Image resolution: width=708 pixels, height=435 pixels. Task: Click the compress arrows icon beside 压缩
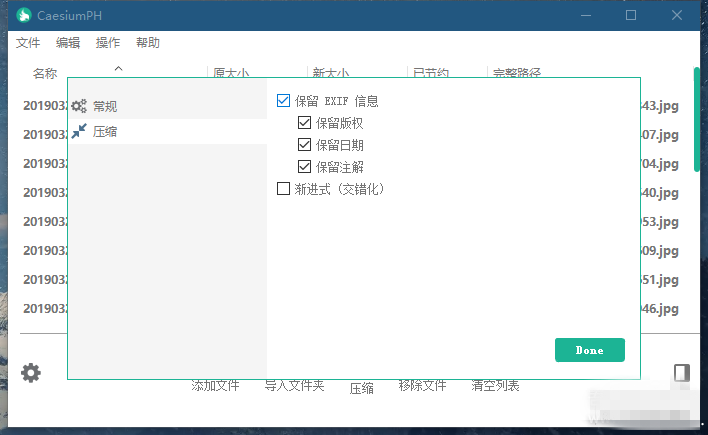[x=79, y=131]
